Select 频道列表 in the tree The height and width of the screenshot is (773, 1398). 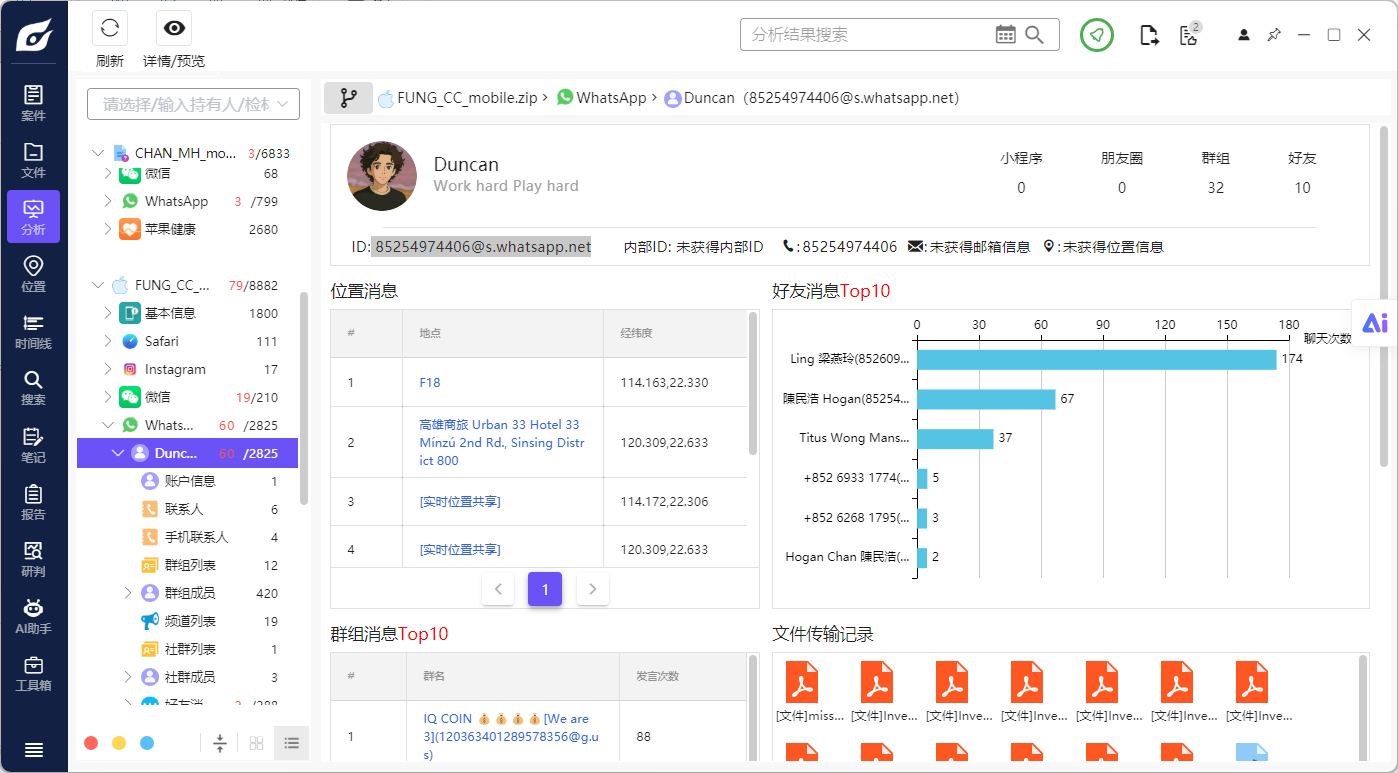coord(188,621)
